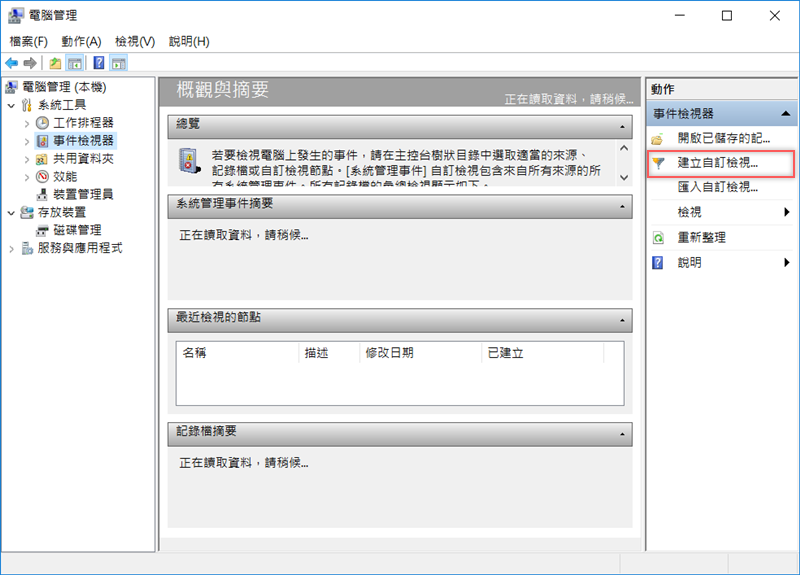Click the 效能 performance icon
The width and height of the screenshot is (800, 575).
[x=42, y=177]
